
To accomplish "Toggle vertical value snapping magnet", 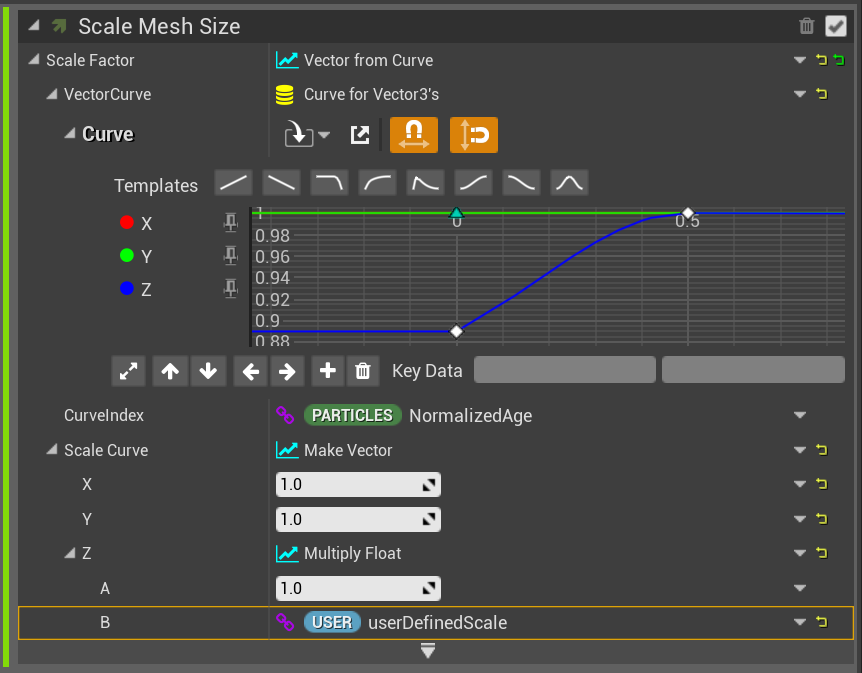I will coord(474,135).
